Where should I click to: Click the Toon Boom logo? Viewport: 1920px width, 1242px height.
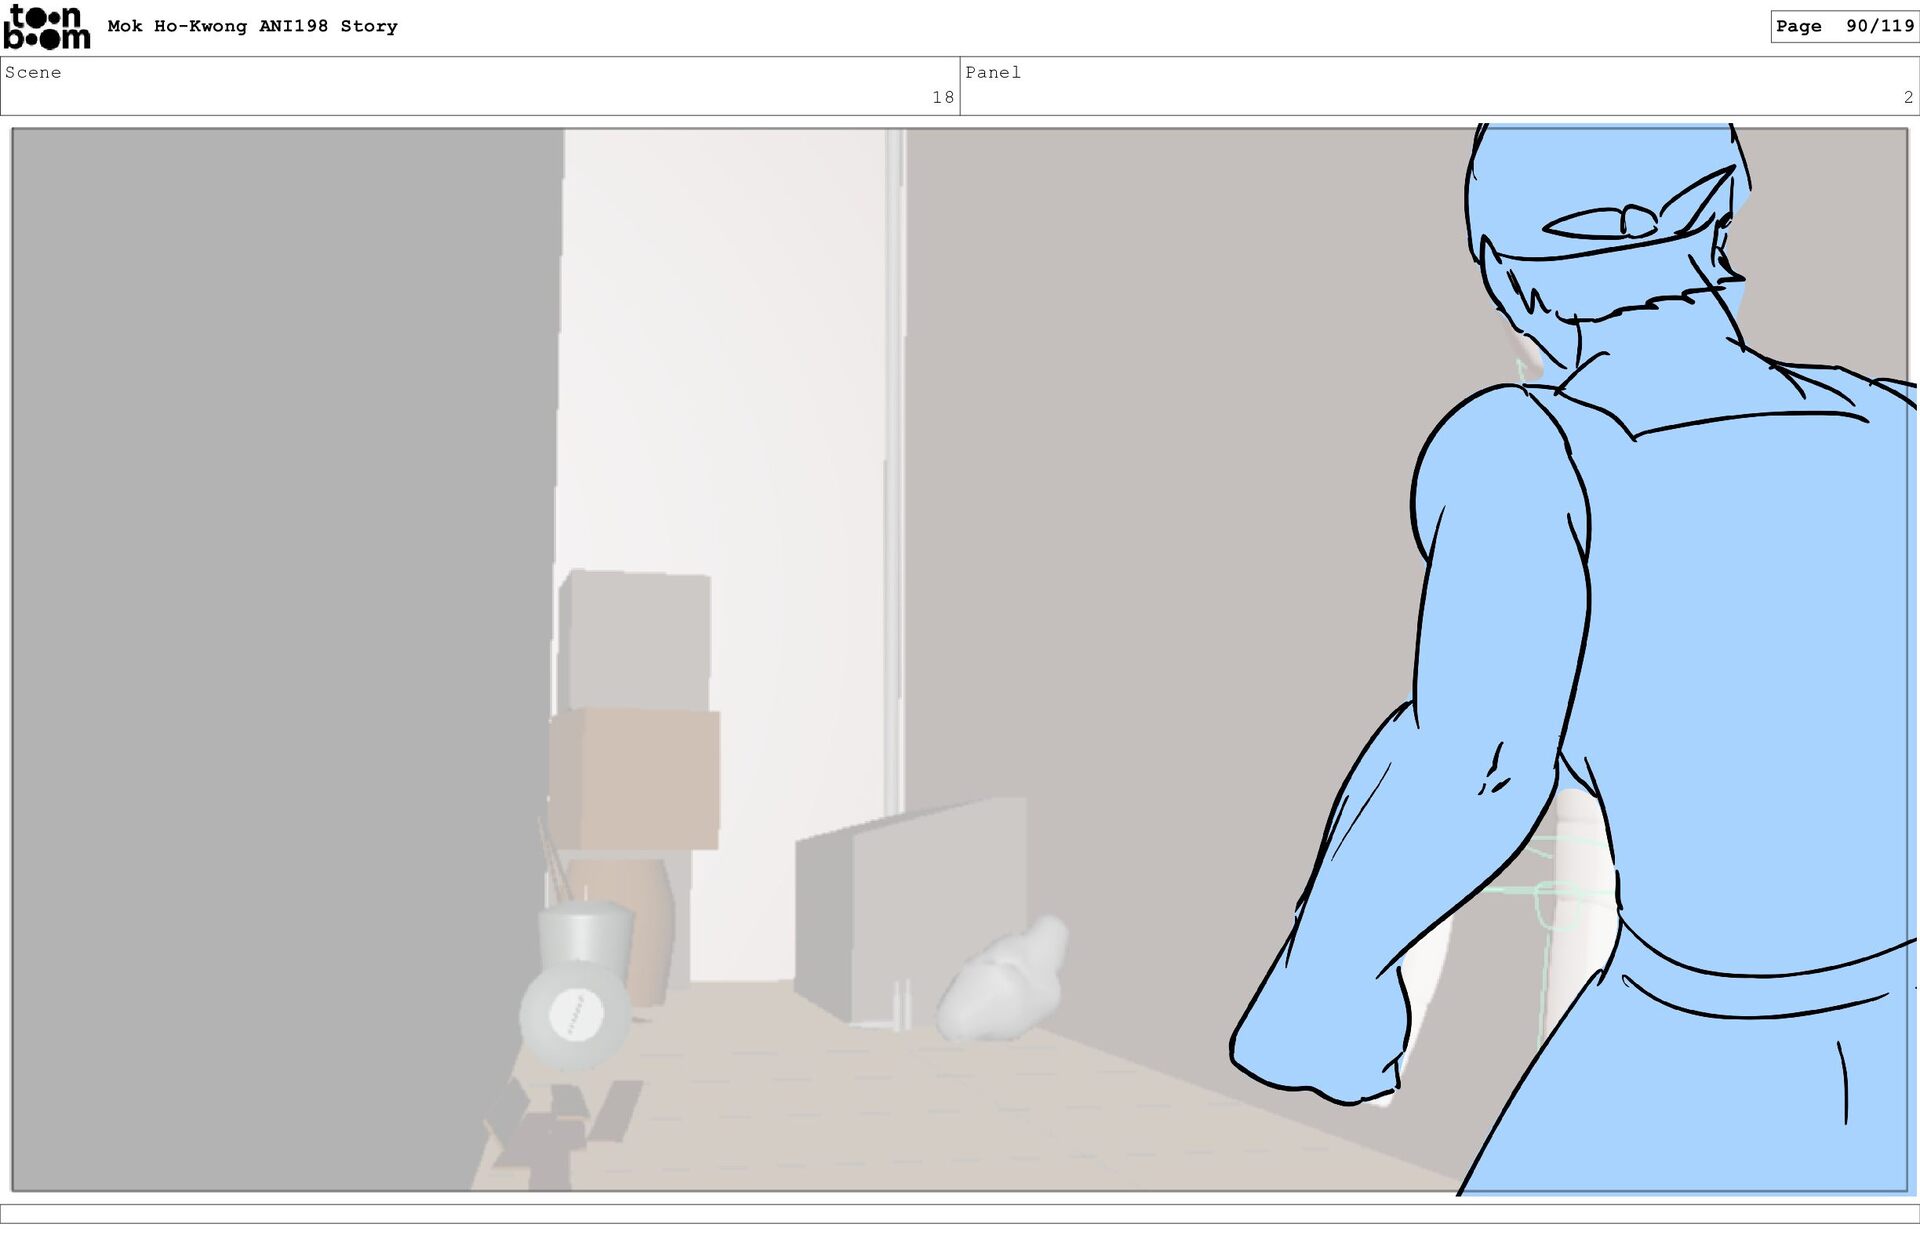pos(46,27)
